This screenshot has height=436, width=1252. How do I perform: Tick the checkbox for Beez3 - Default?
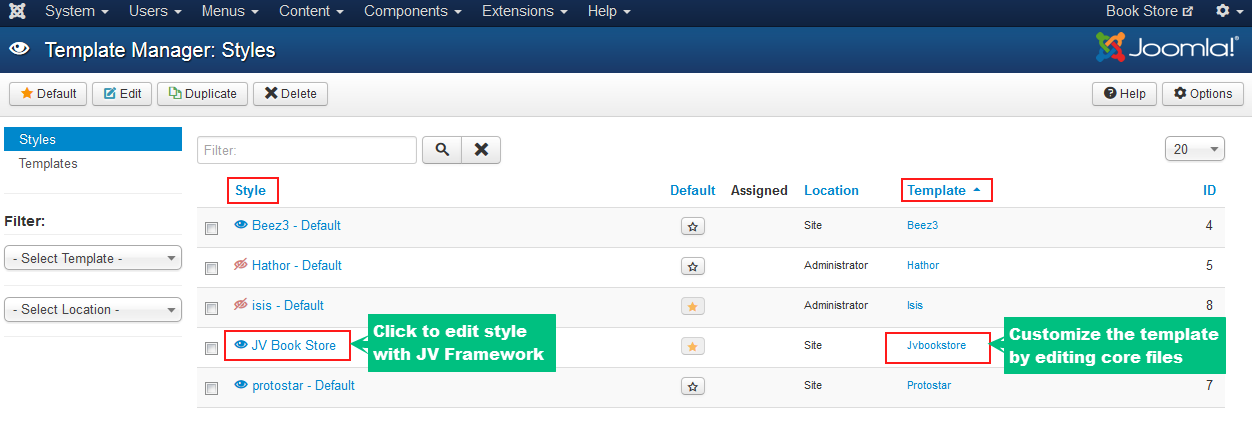pyautogui.click(x=211, y=229)
